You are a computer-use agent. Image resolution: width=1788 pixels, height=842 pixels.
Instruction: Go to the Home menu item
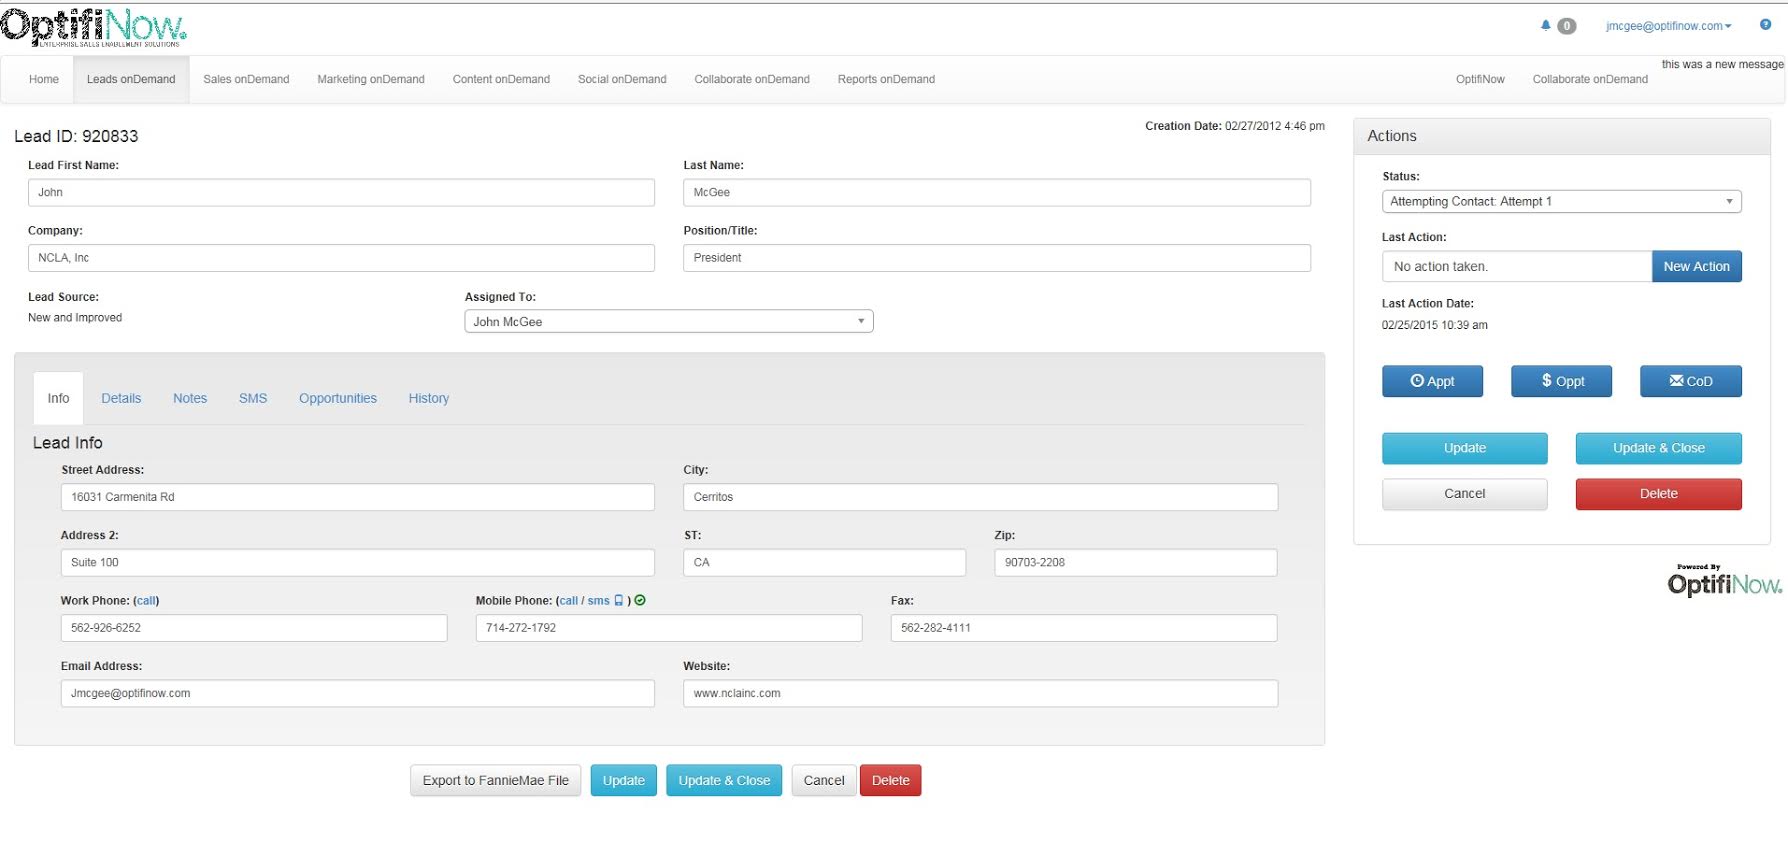point(44,79)
